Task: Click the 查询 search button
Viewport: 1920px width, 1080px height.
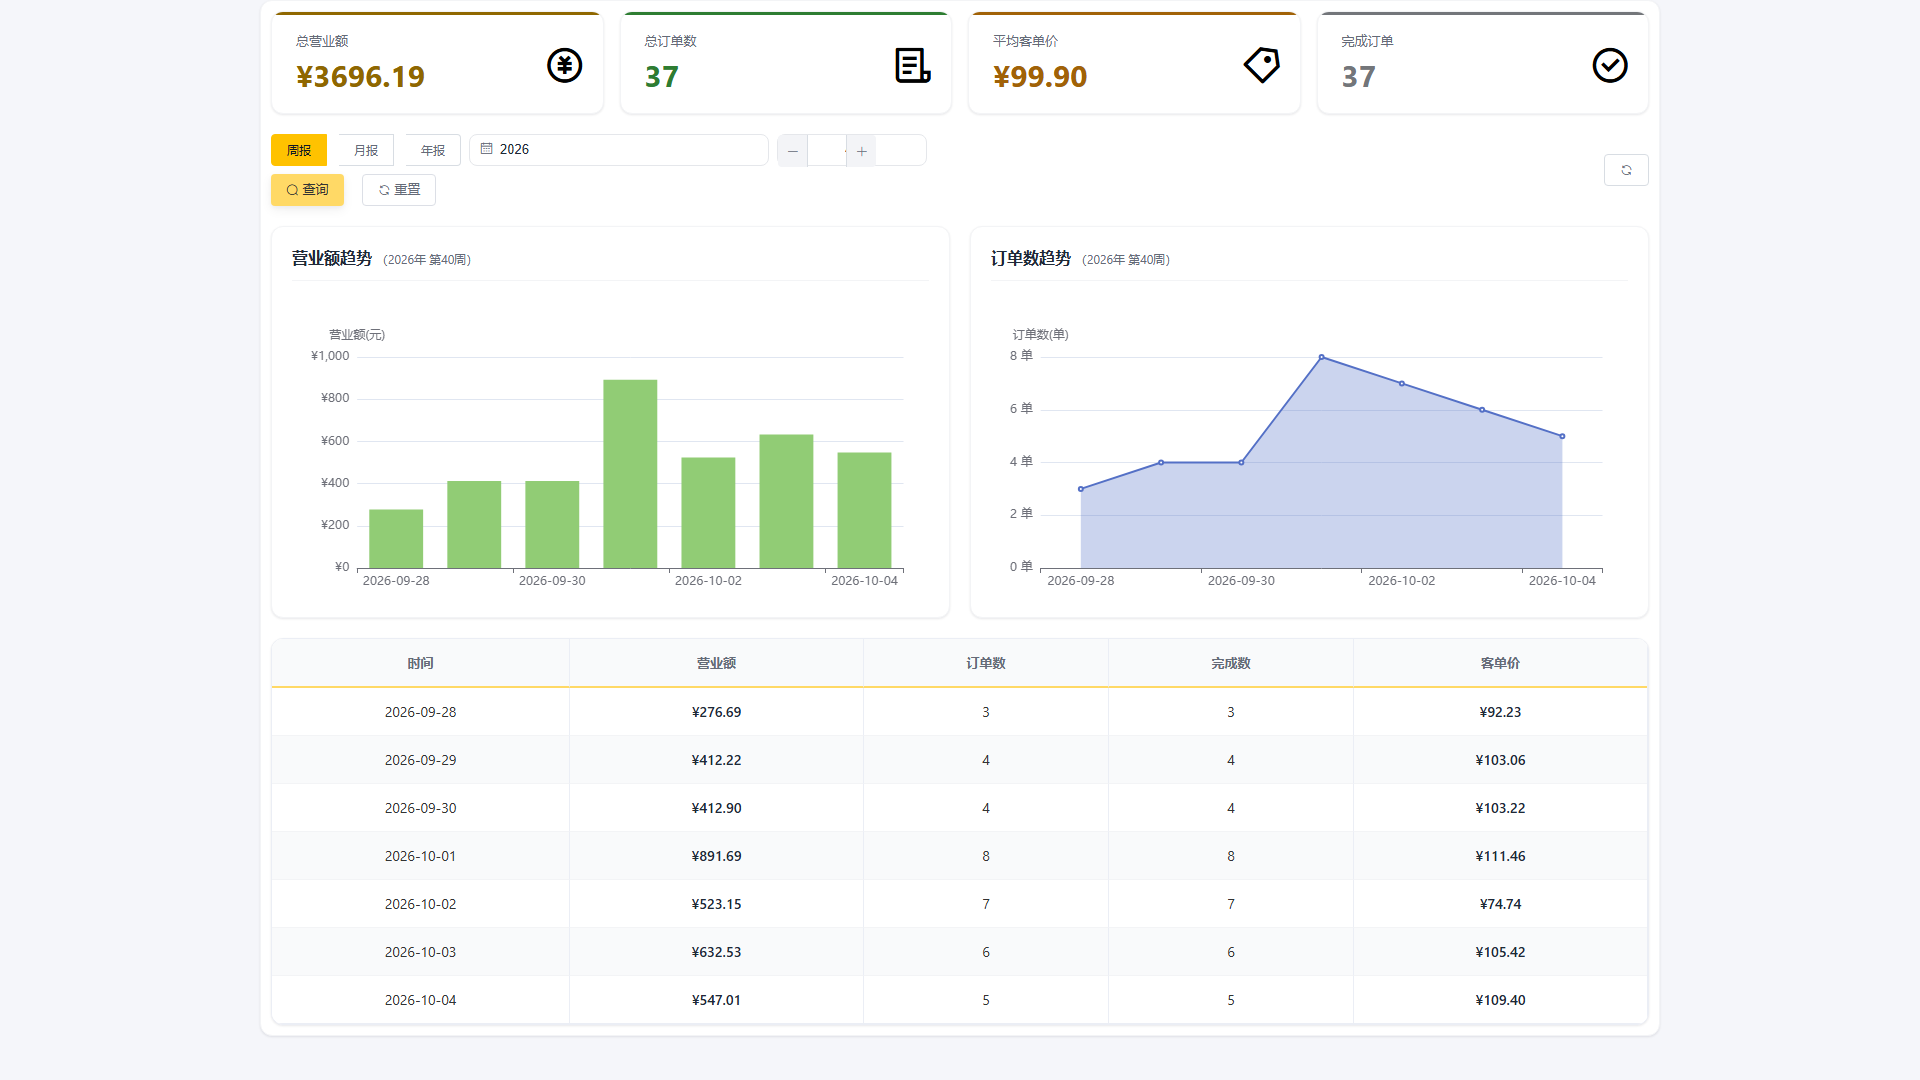Action: 307,190
